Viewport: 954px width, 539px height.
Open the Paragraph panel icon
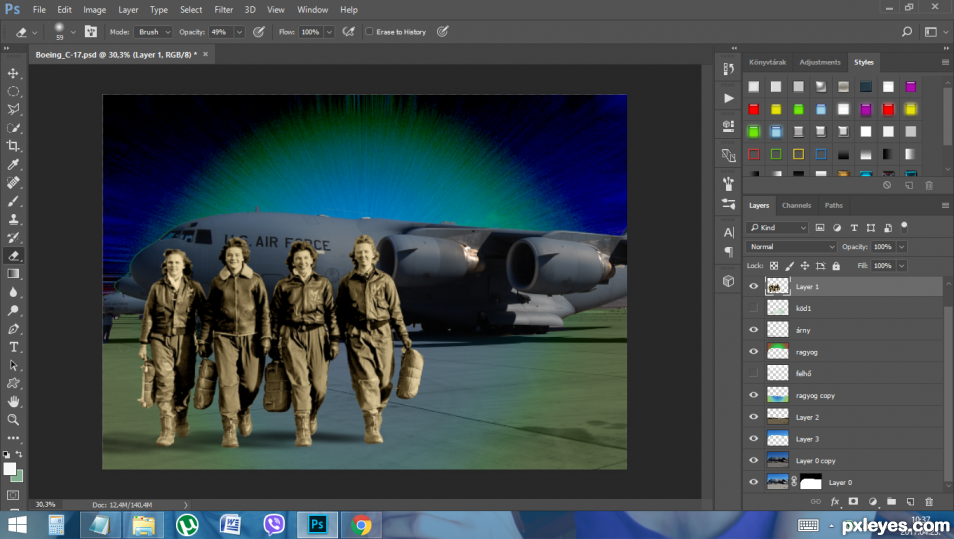click(x=728, y=251)
